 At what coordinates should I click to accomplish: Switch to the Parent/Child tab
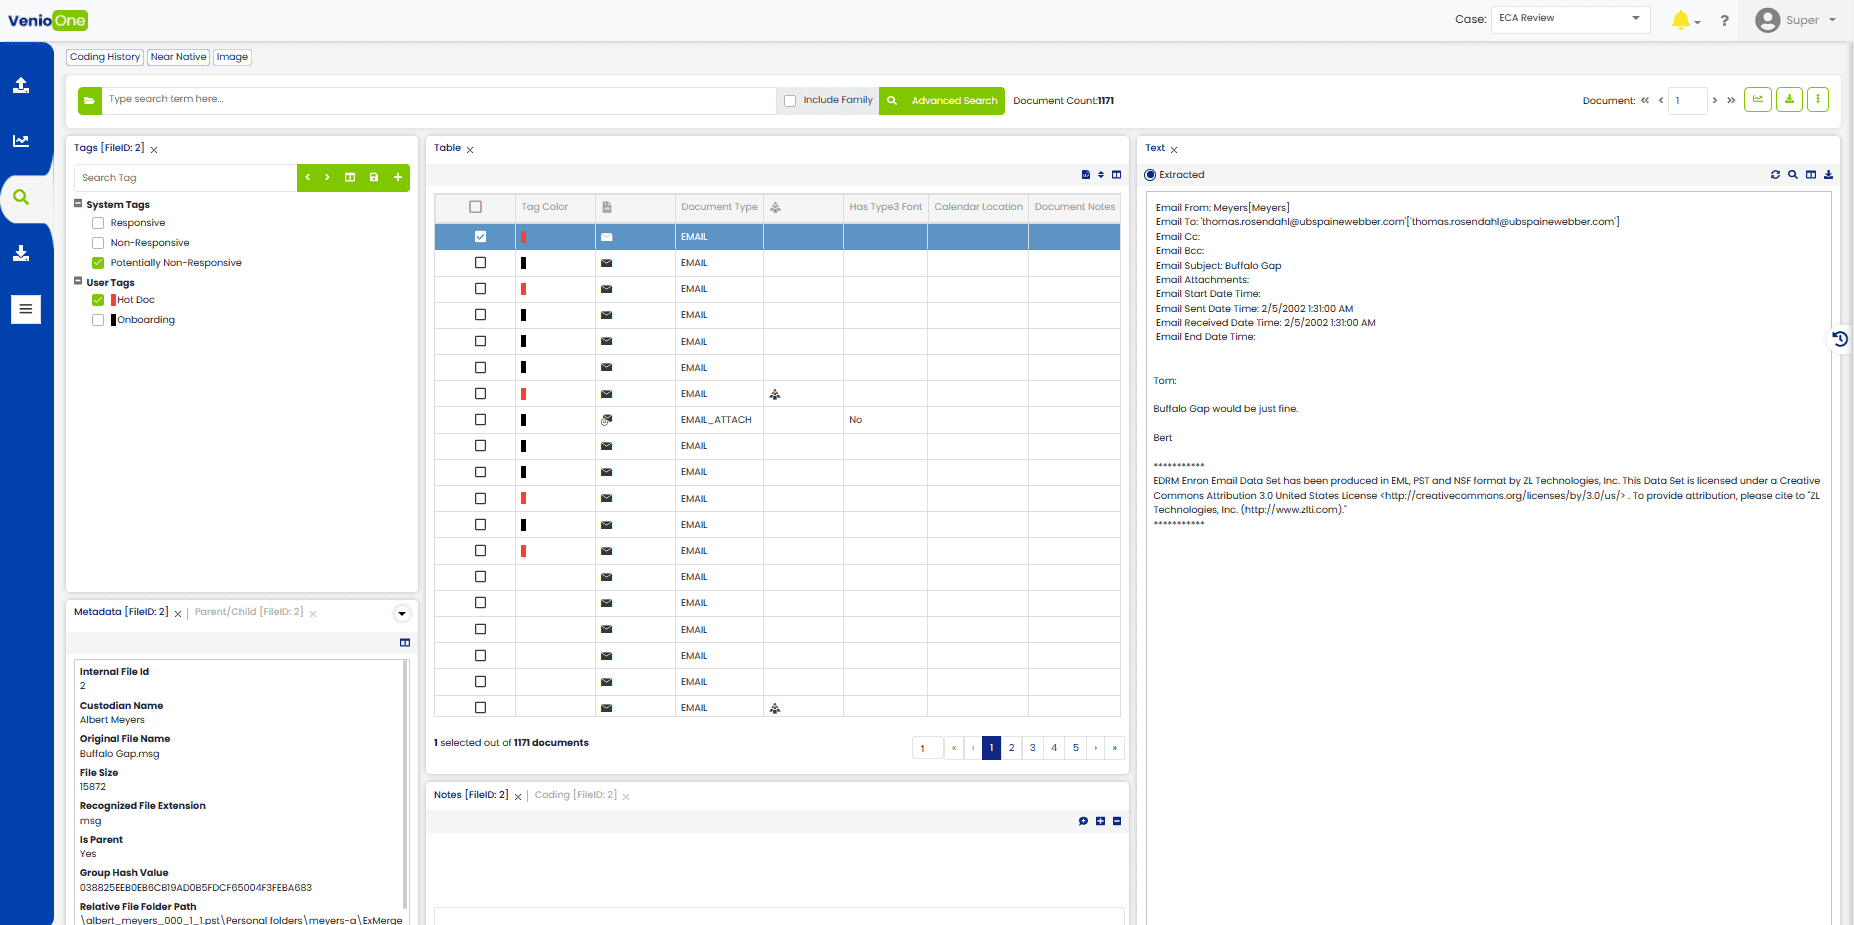tap(248, 612)
